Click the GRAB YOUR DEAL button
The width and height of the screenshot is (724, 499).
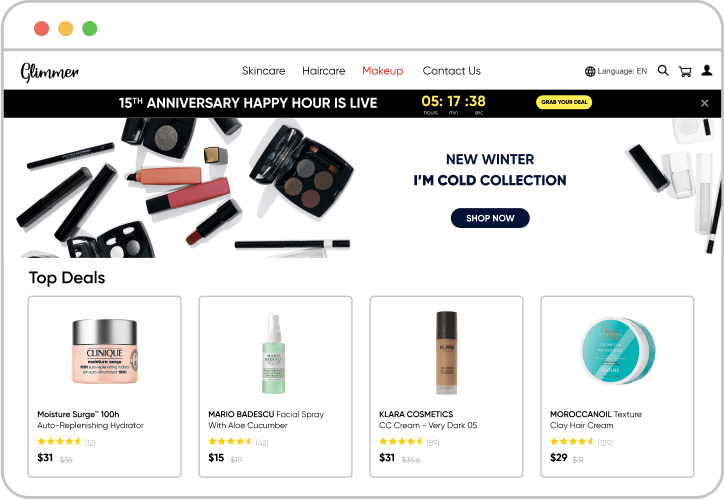coord(564,102)
